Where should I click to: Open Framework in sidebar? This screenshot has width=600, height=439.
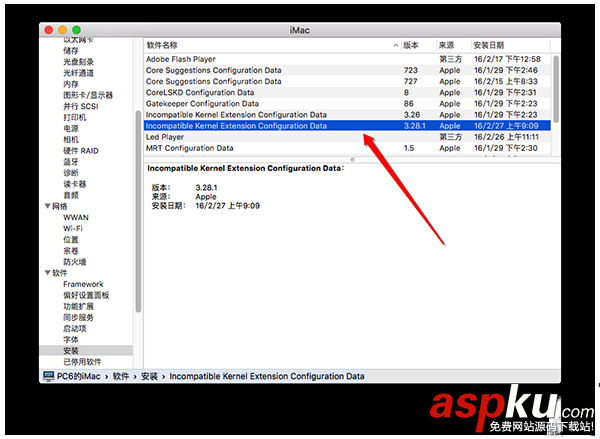(83, 284)
